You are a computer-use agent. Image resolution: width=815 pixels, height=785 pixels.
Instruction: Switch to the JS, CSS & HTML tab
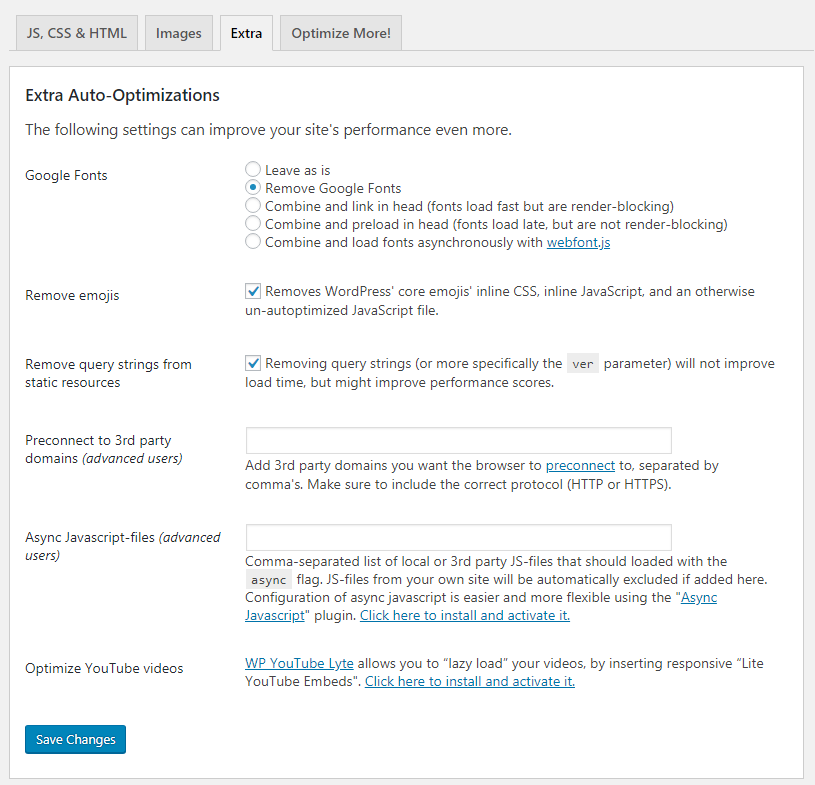76,33
